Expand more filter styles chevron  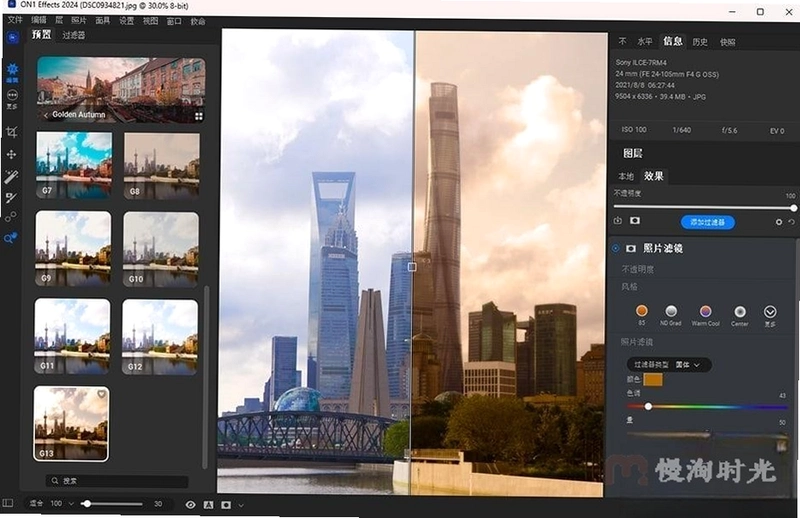pyautogui.click(x=770, y=311)
